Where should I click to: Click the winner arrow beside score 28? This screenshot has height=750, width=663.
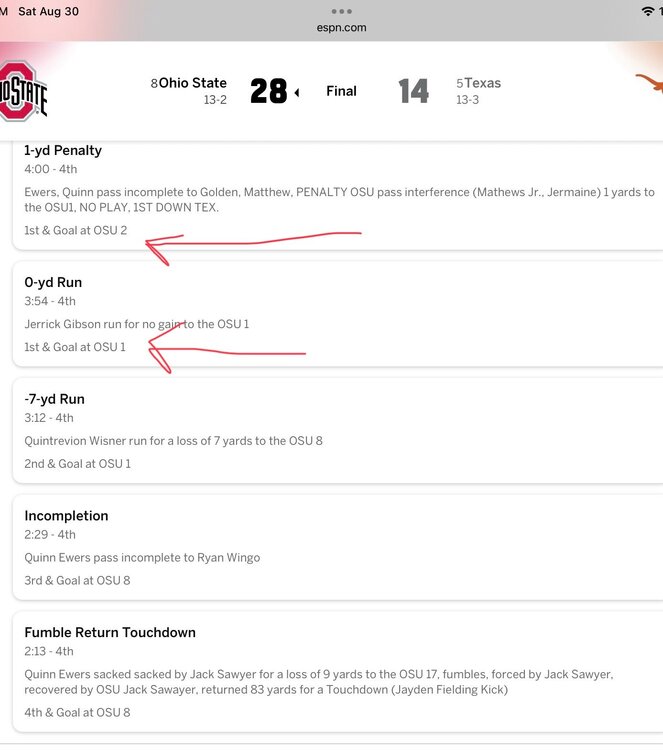click(296, 93)
